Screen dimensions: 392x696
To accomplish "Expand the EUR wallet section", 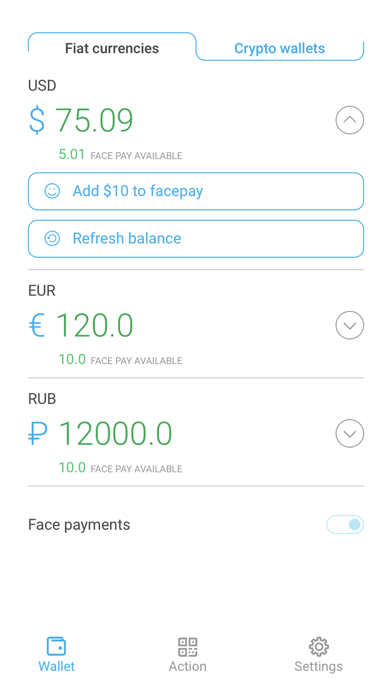I will [x=350, y=325].
